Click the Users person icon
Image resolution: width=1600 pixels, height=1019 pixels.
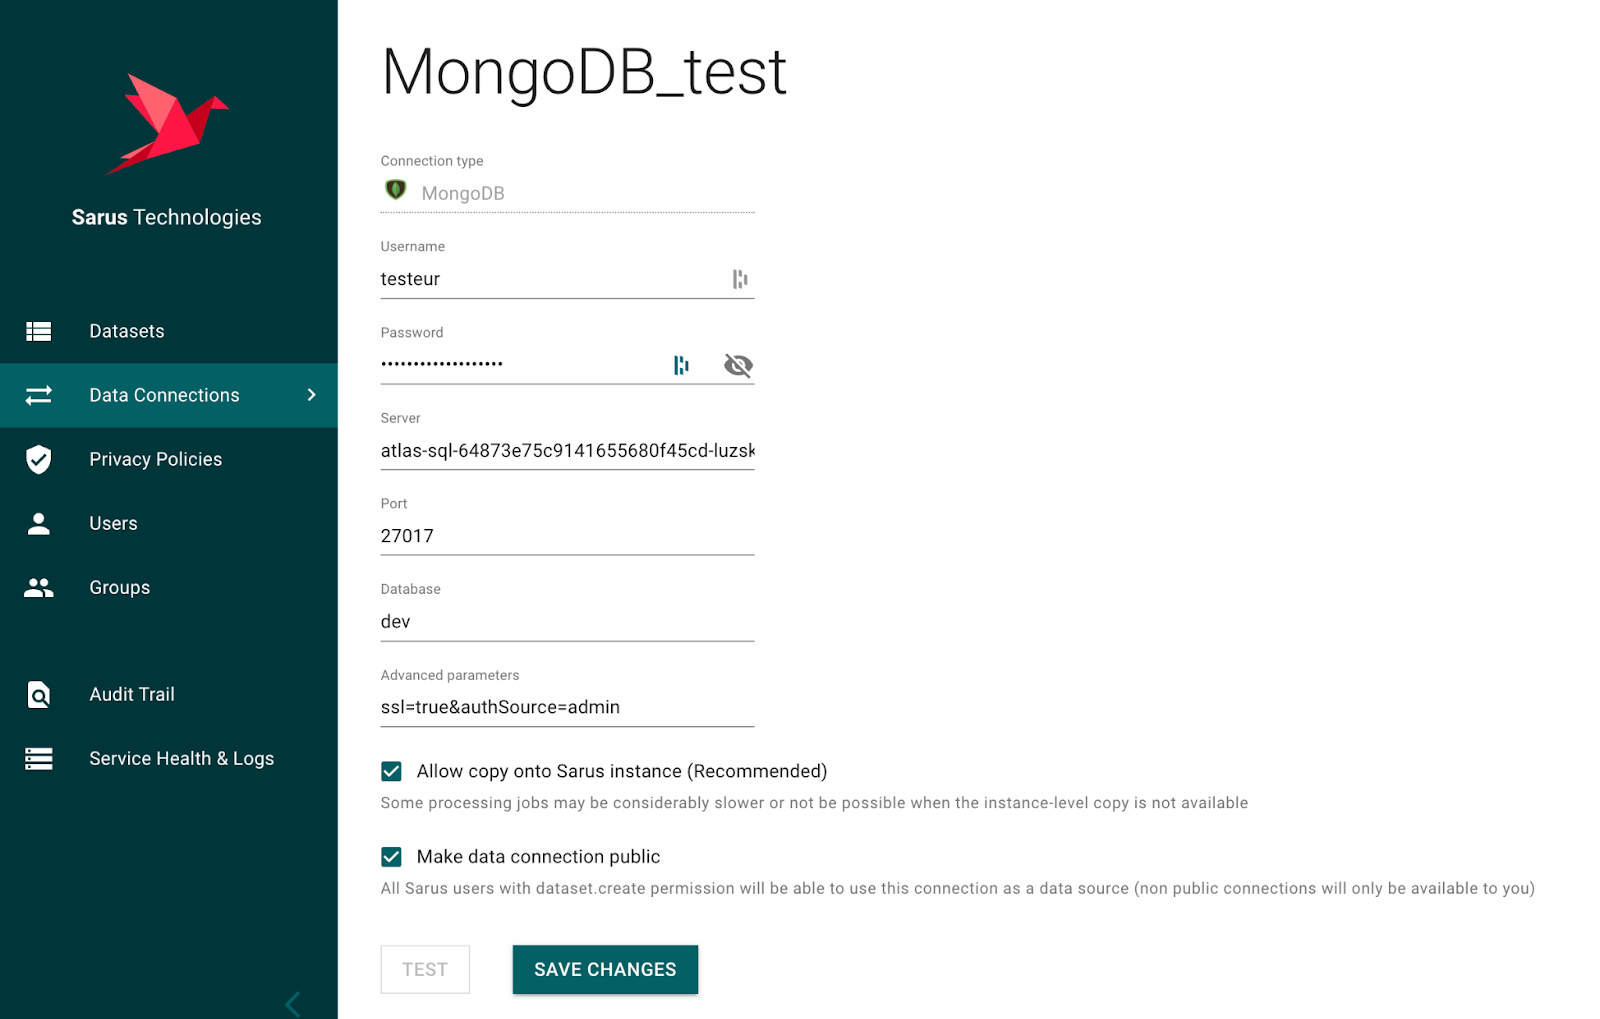tap(39, 523)
